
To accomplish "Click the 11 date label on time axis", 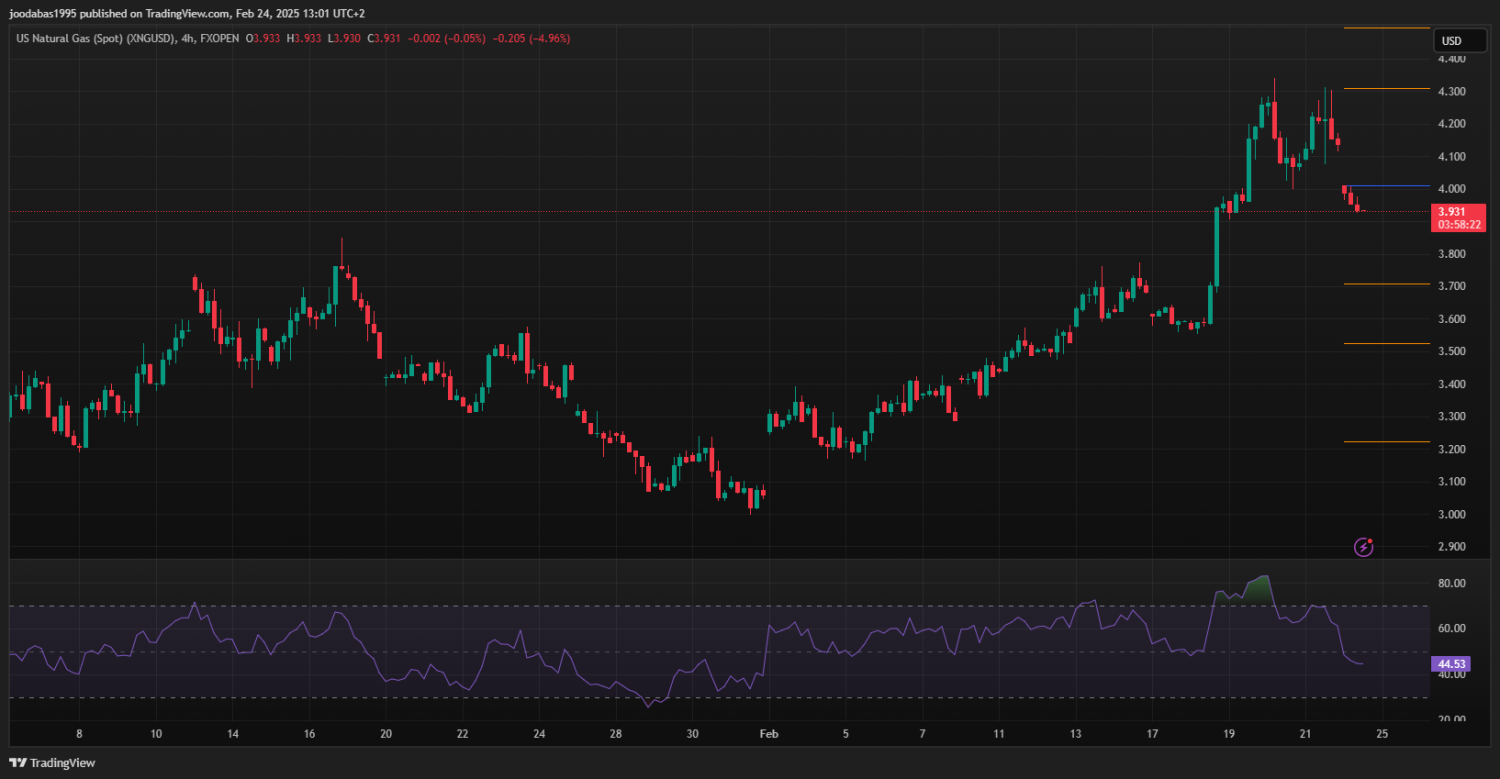I will [998, 733].
